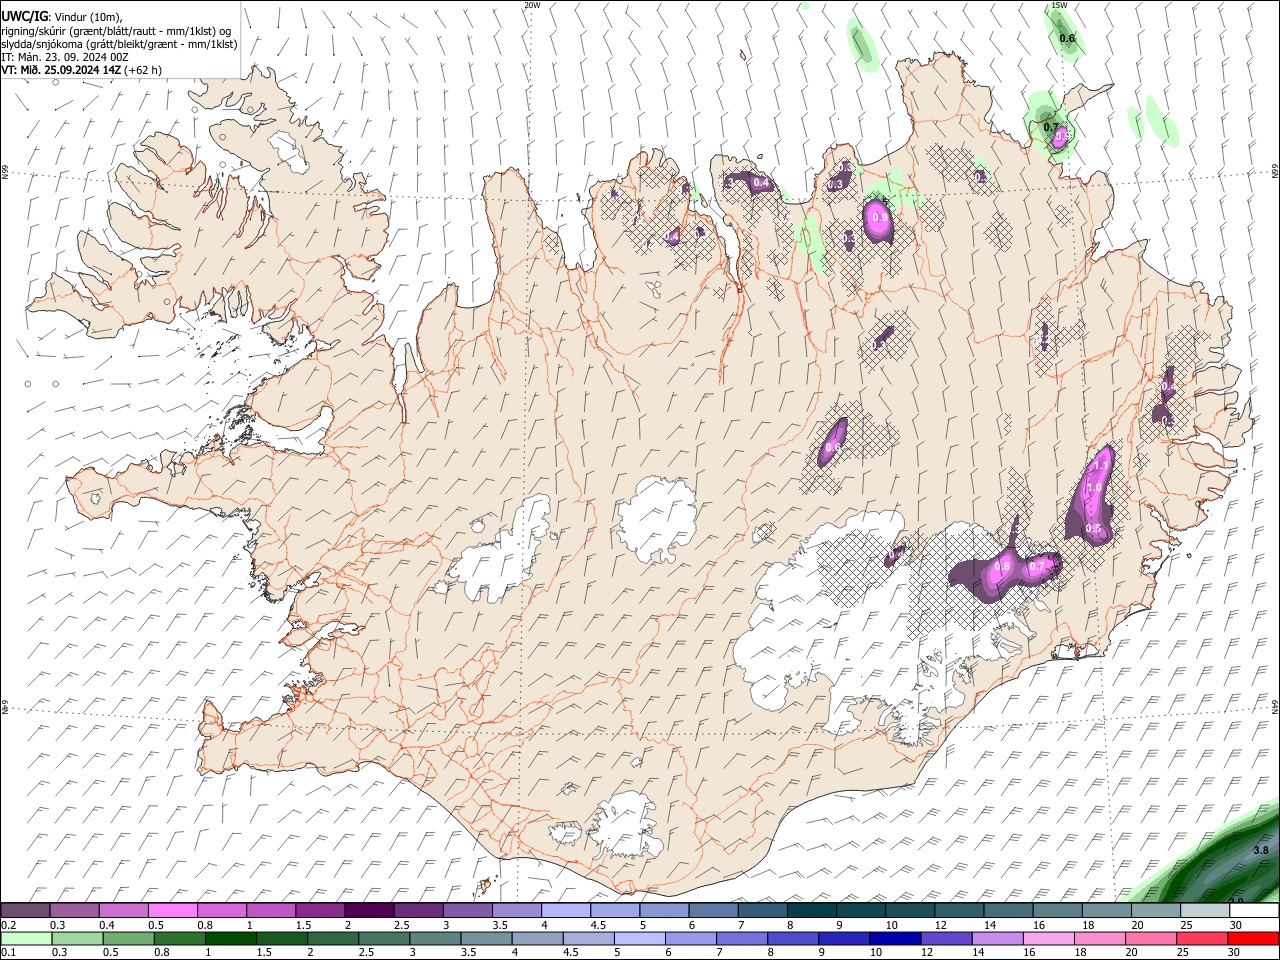Click the white 30 swatch in the upper legend row
1280x960 pixels.
coord(1254,911)
